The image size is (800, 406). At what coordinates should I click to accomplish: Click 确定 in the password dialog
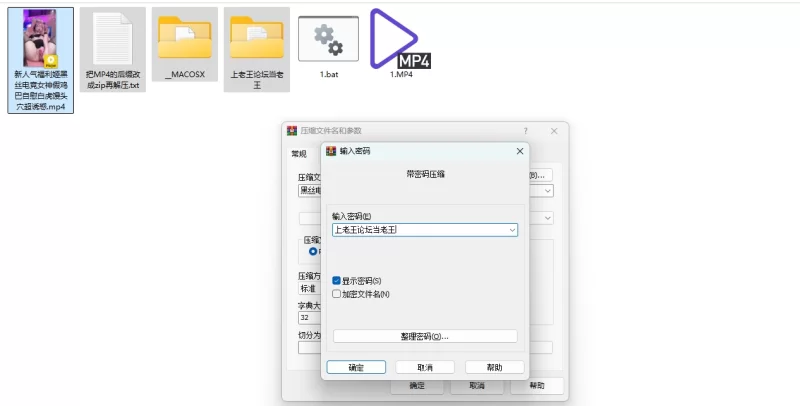[x=356, y=367]
